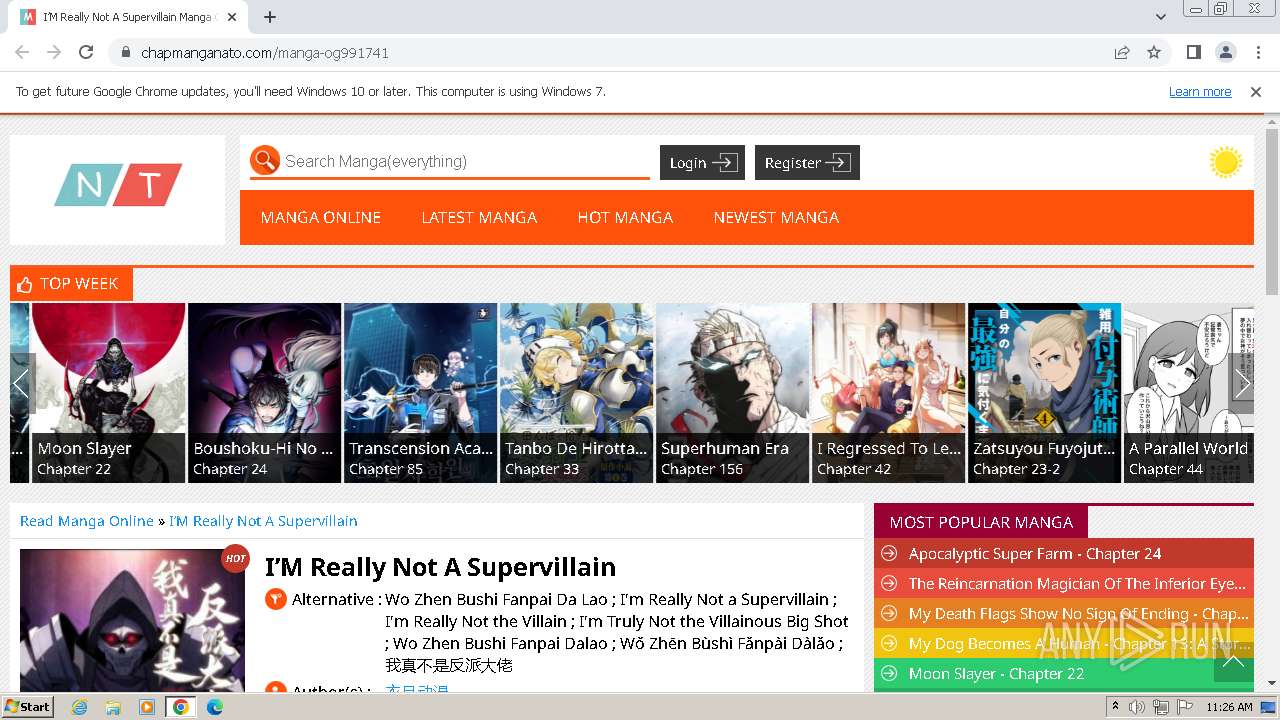Open Chapter 85 under Transcension Academy
Screen dimensions: 1280x720
coord(385,469)
